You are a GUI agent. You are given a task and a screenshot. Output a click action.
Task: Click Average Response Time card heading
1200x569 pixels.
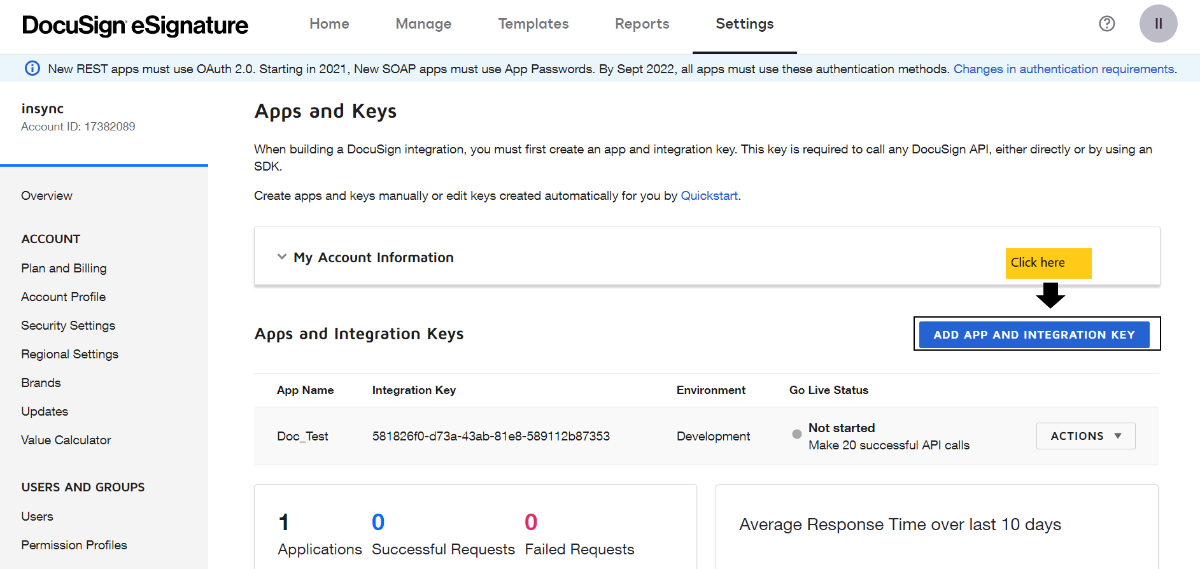(x=900, y=524)
